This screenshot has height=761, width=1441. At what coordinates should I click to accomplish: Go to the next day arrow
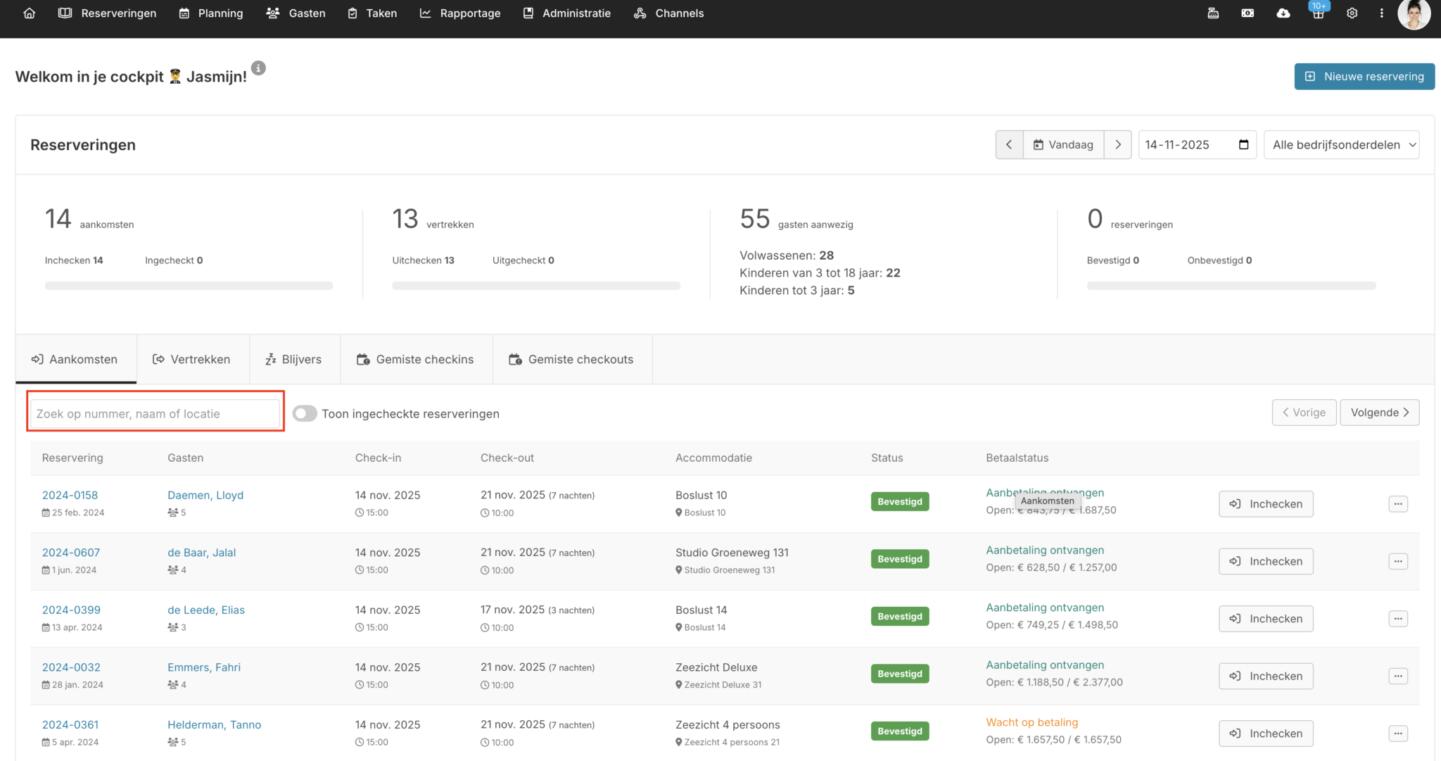point(1118,145)
